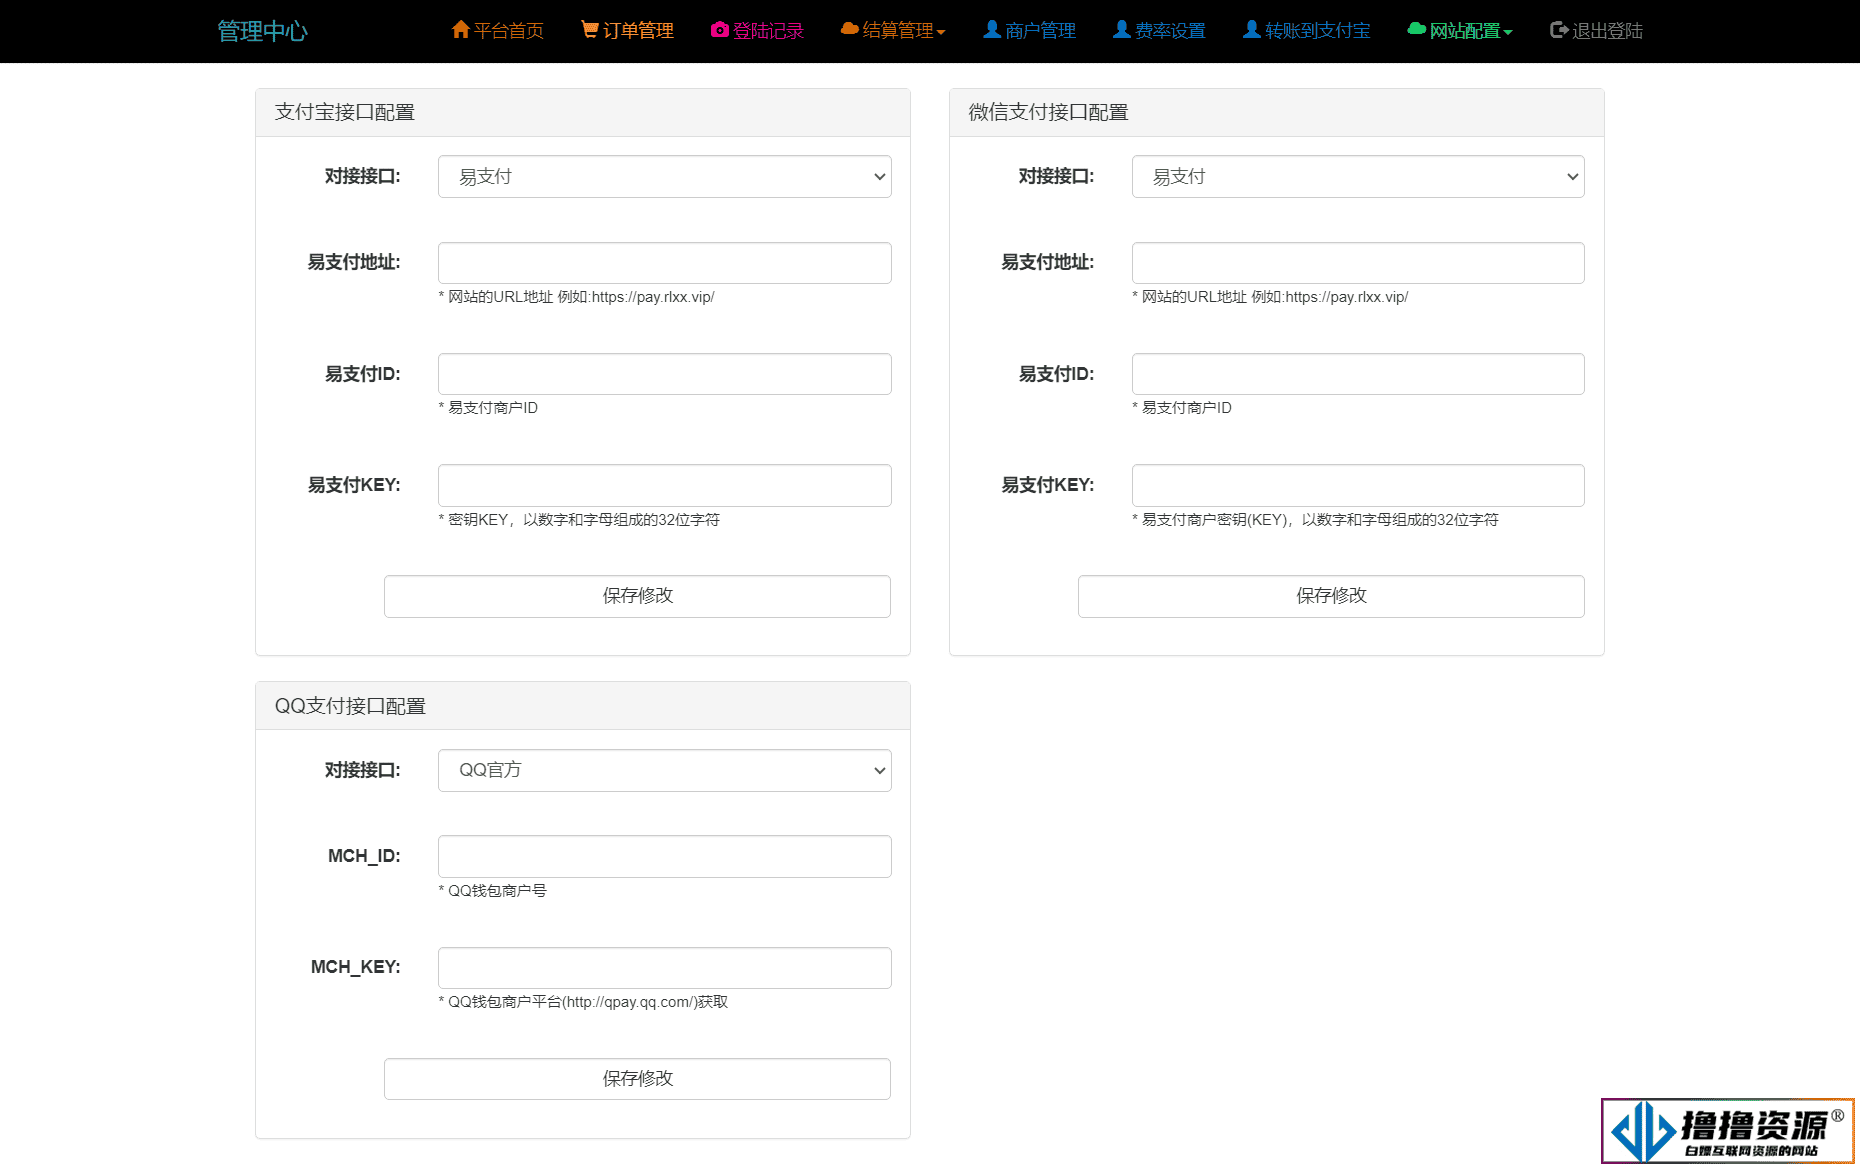Image resolution: width=1860 pixels, height=1164 pixels.
Task: Click the user icon beside 转账到支付宝
Action: 1251,30
